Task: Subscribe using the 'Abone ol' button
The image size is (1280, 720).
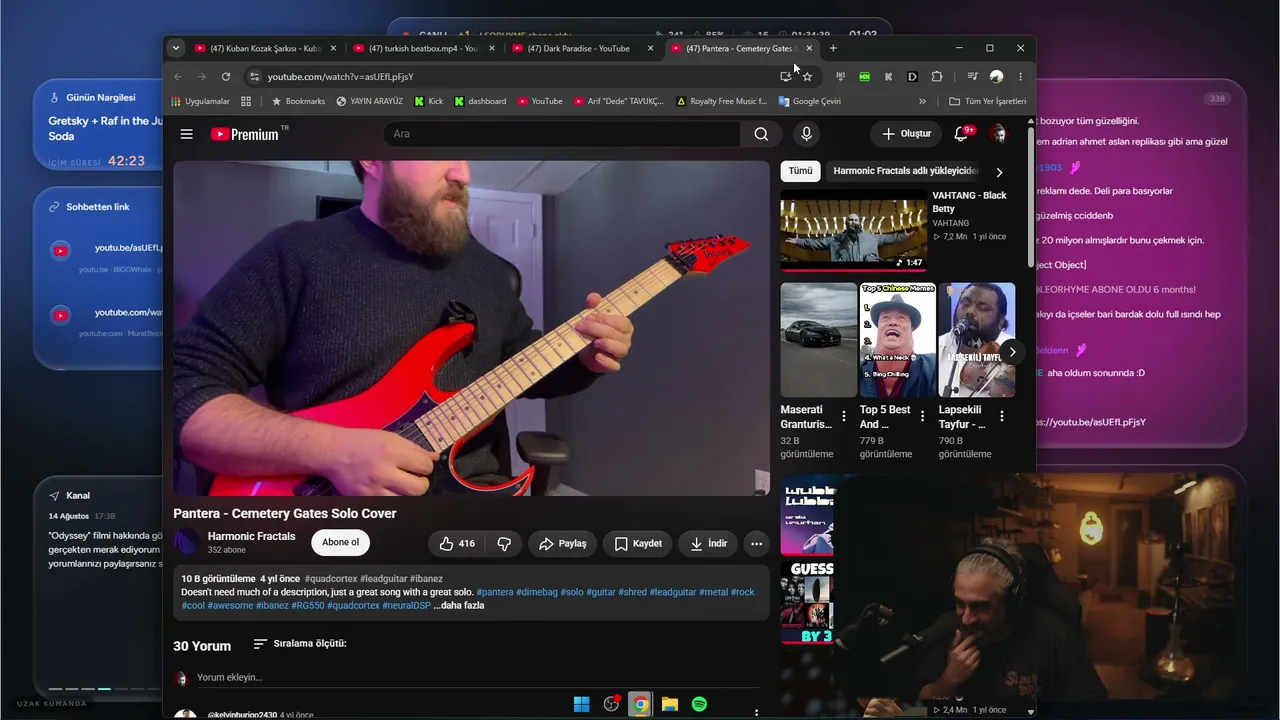Action: click(x=340, y=543)
